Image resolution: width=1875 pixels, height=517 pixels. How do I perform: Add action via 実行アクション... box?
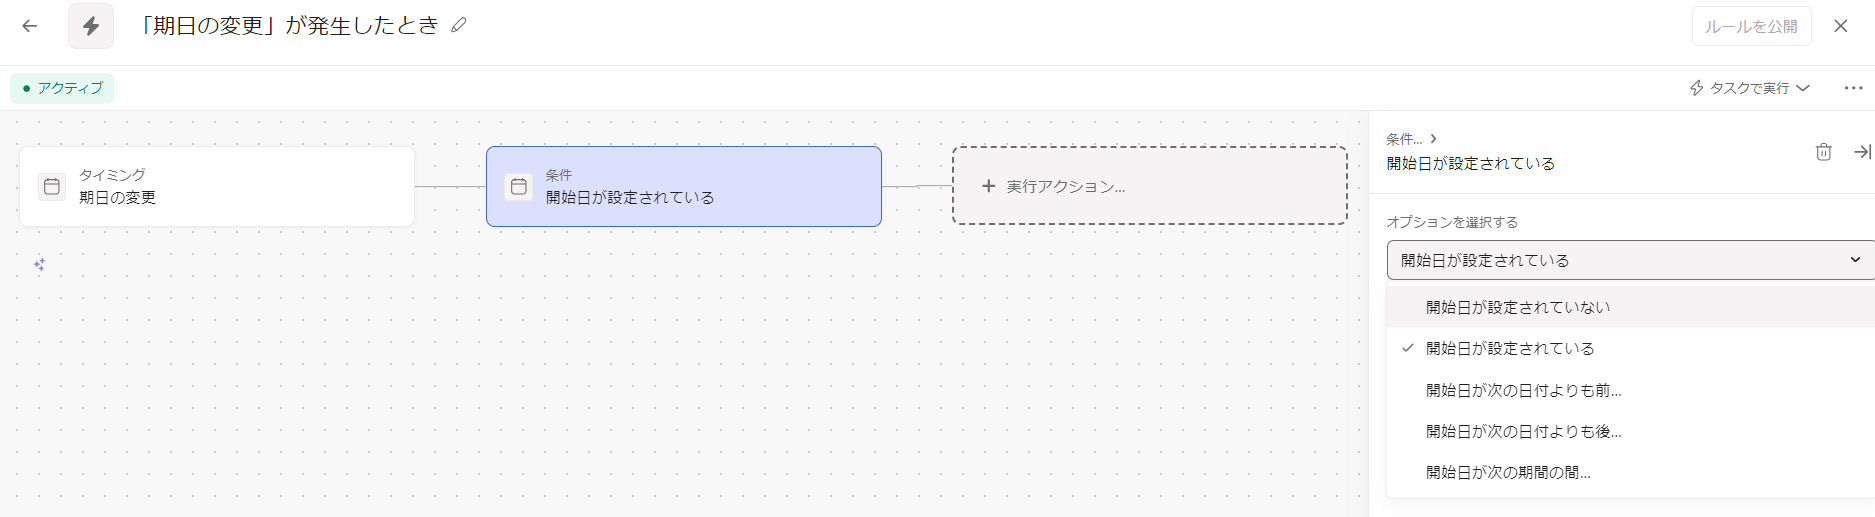(x=1150, y=186)
